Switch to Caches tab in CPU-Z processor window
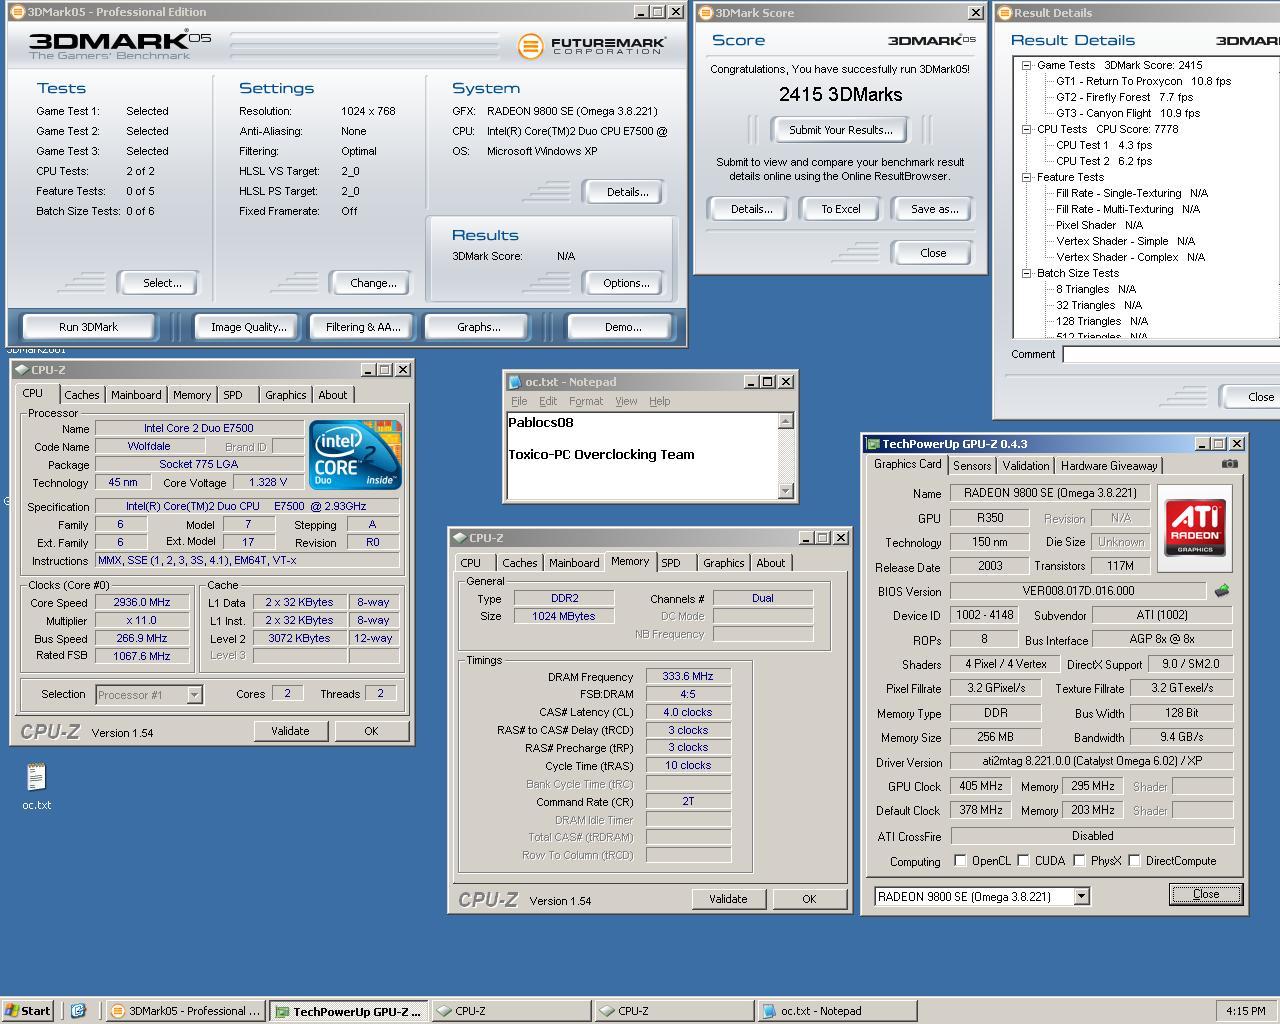This screenshot has height=1024, width=1280. [x=82, y=395]
